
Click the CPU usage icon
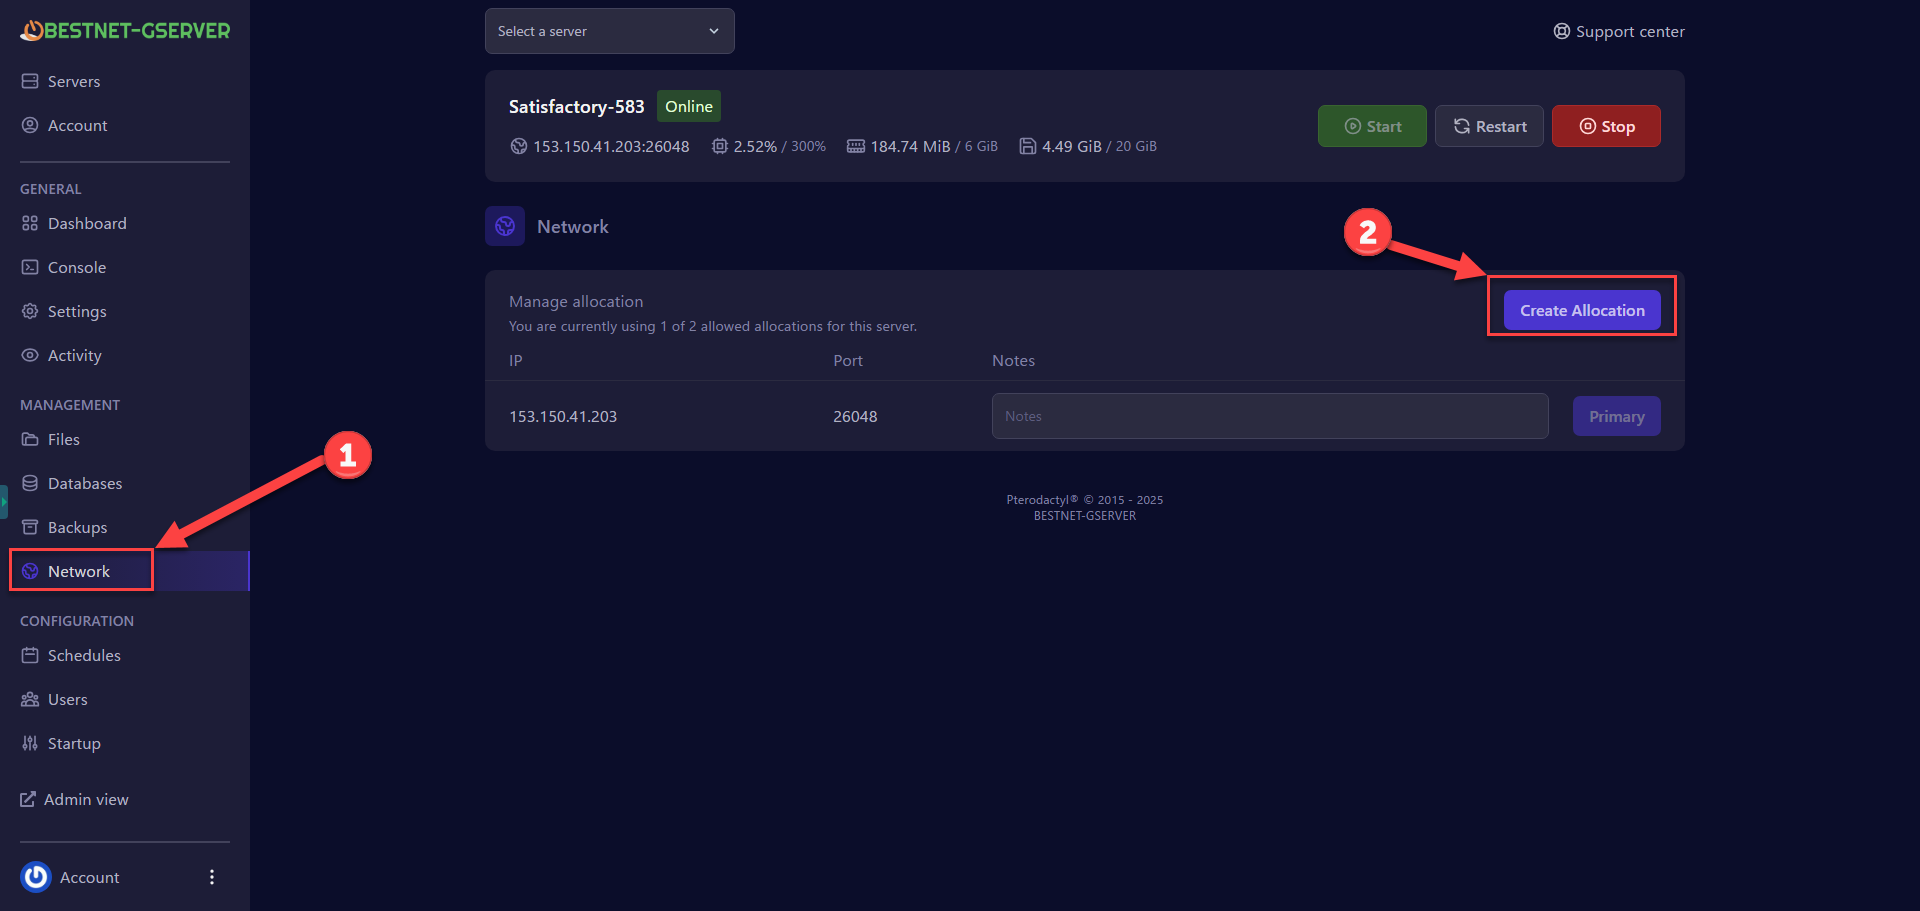[x=719, y=146]
